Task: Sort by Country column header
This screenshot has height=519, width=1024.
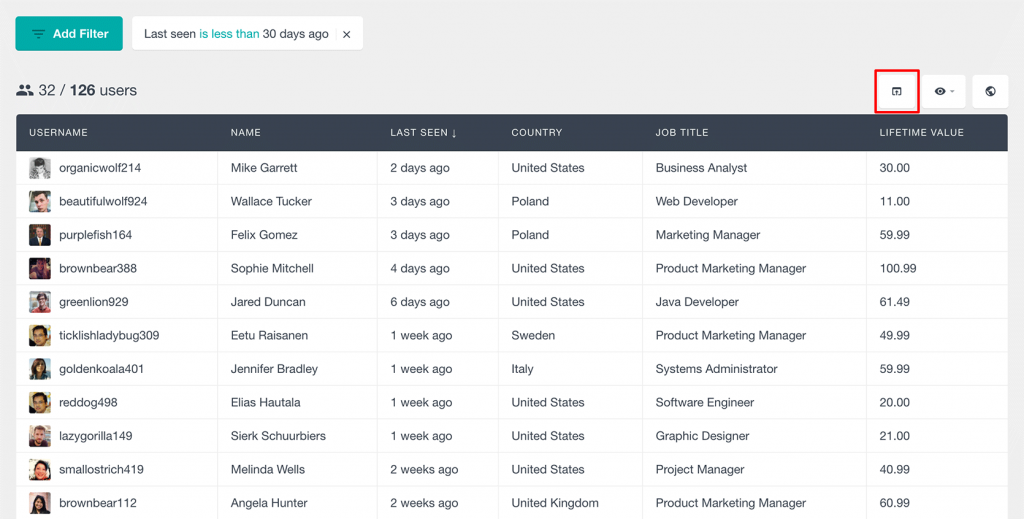Action: pos(536,133)
